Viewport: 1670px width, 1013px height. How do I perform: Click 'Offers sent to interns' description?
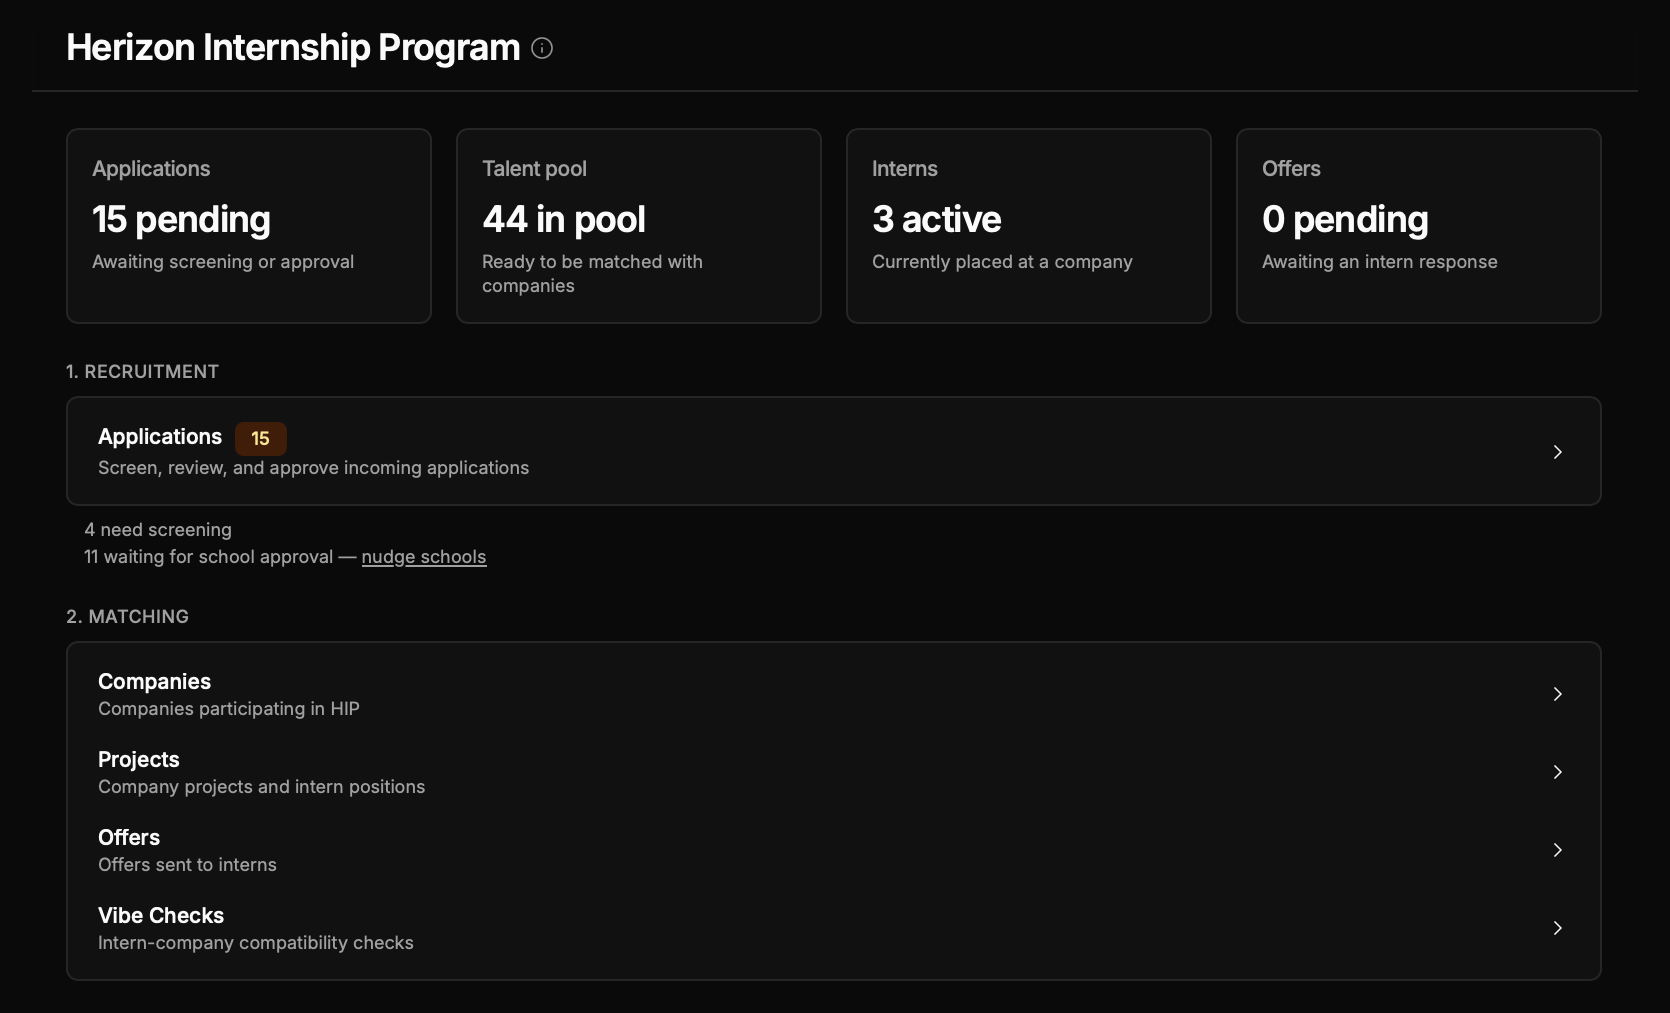(188, 865)
